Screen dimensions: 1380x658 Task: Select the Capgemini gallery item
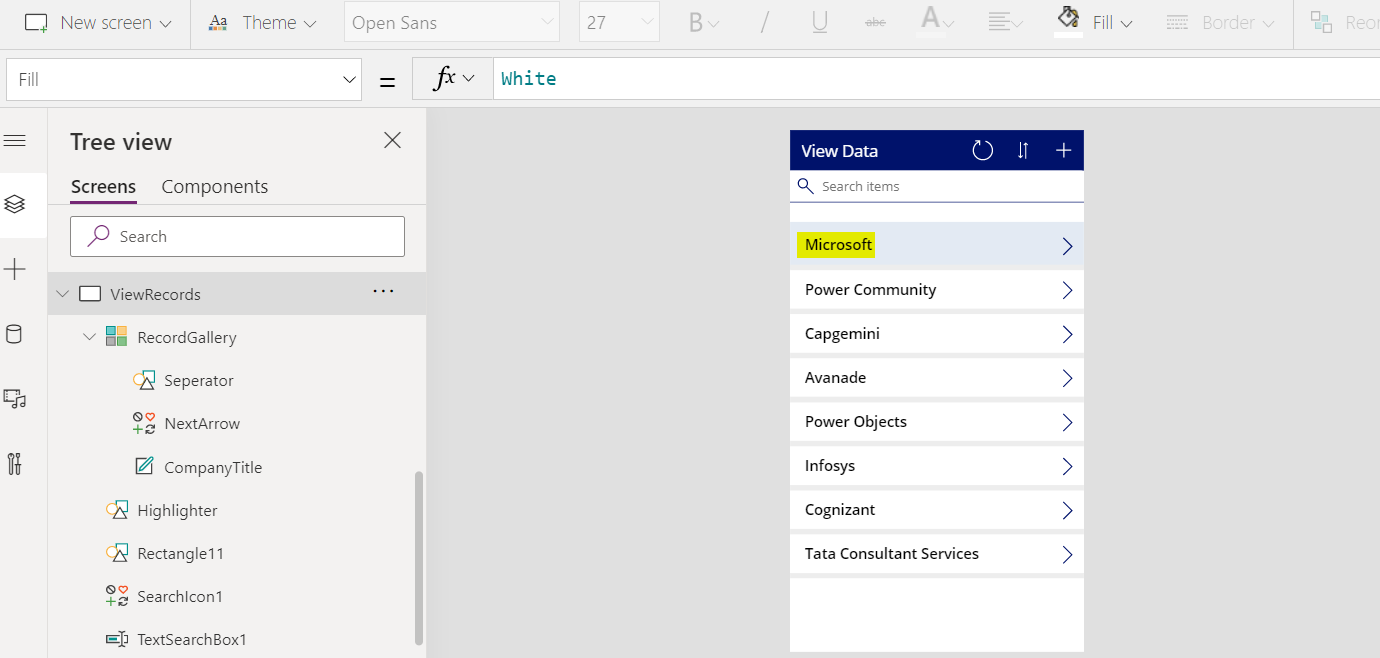937,334
